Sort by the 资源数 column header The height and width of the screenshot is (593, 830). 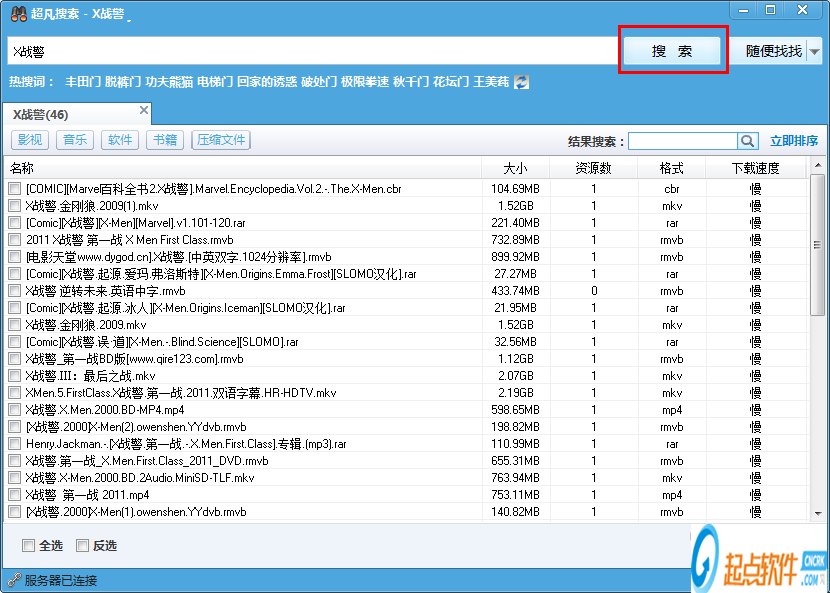coord(593,168)
